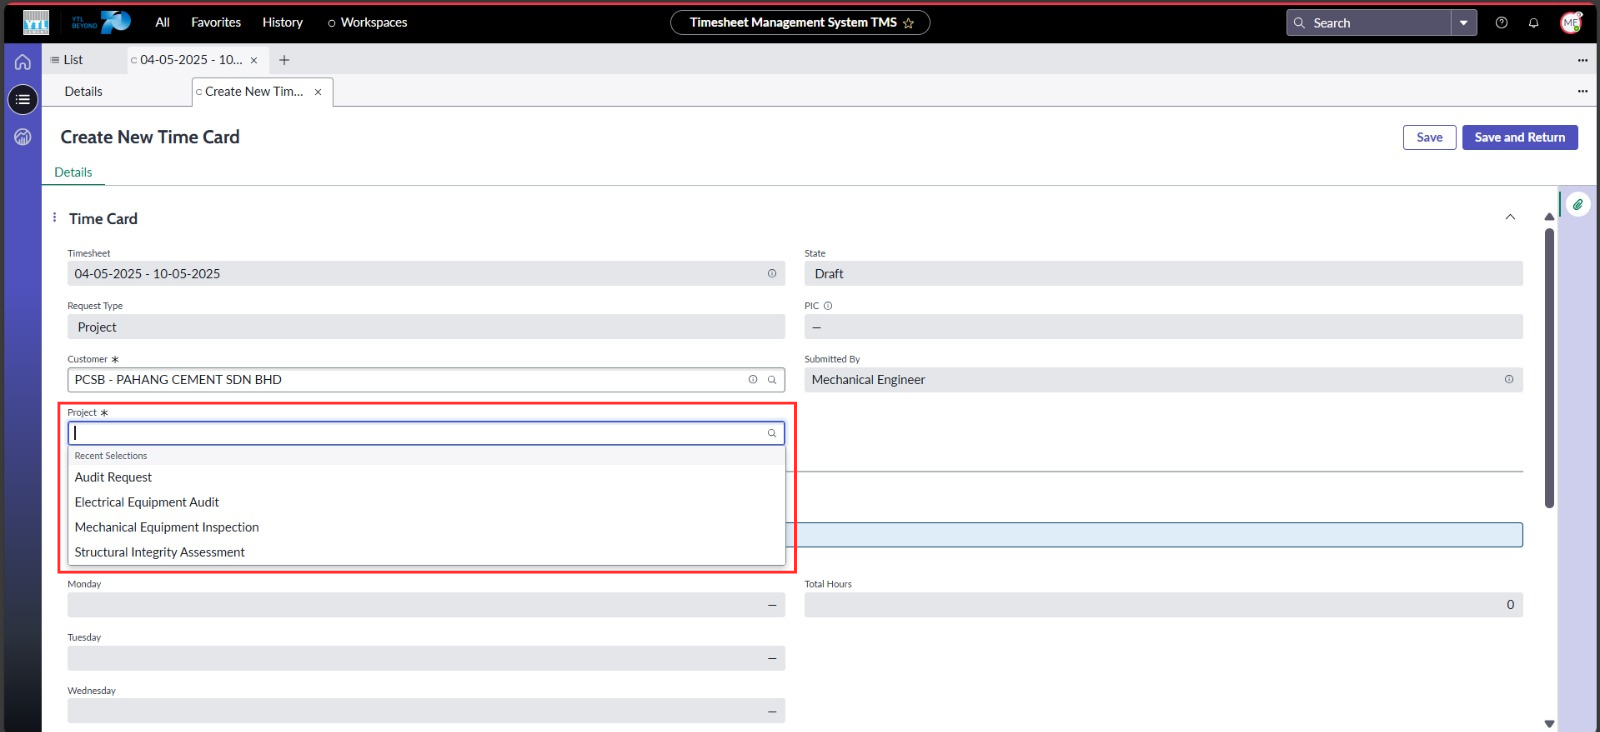Viewport: 1600px width, 732px height.
Task: Favorite Timesheet Management System with star icon
Action: coord(909,23)
